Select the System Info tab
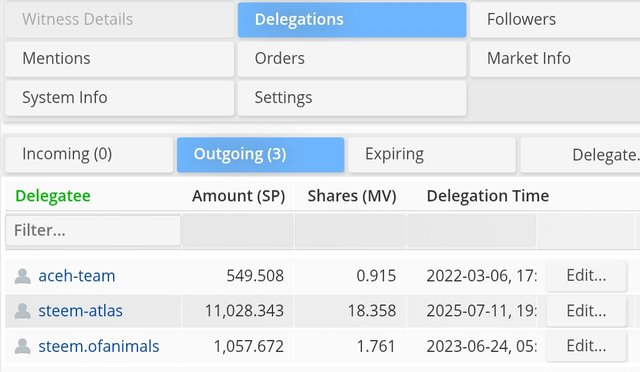Image resolution: width=640 pixels, height=372 pixels. tap(120, 98)
